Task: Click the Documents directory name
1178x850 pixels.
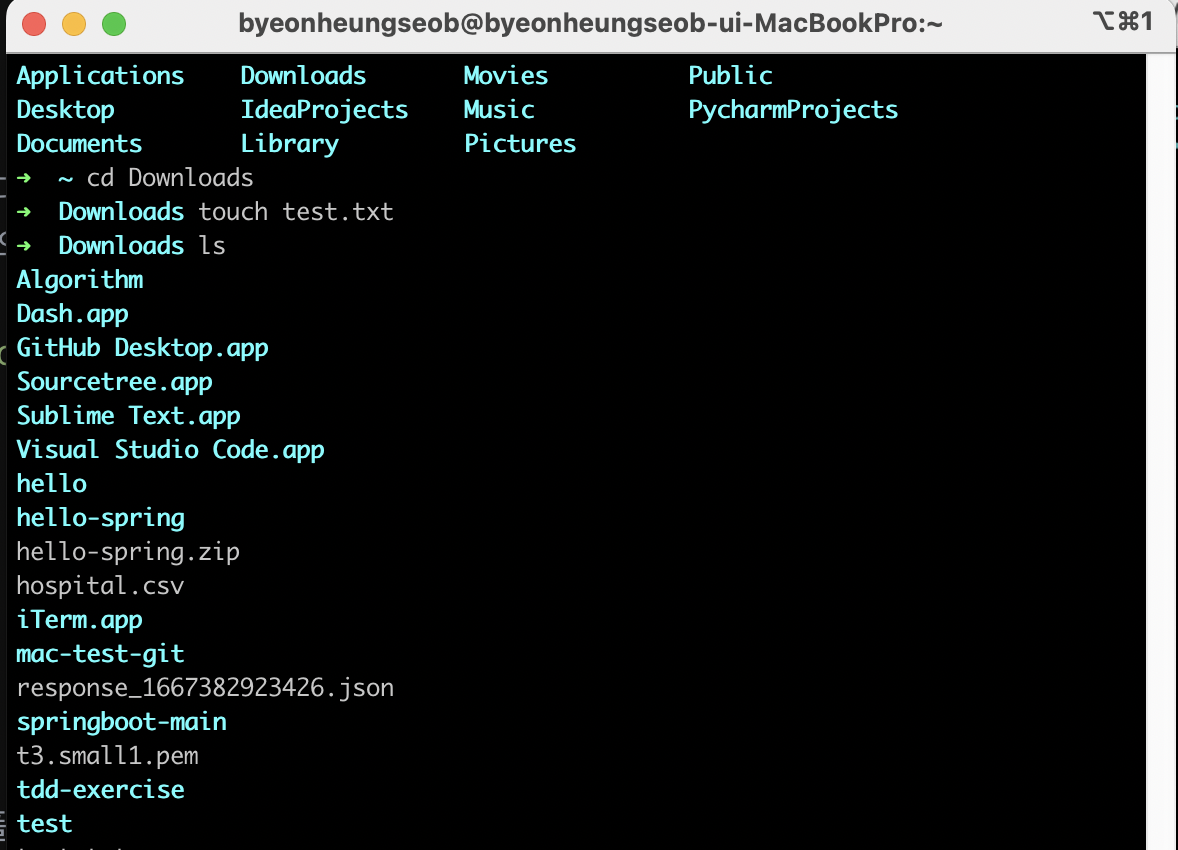Action: click(79, 144)
